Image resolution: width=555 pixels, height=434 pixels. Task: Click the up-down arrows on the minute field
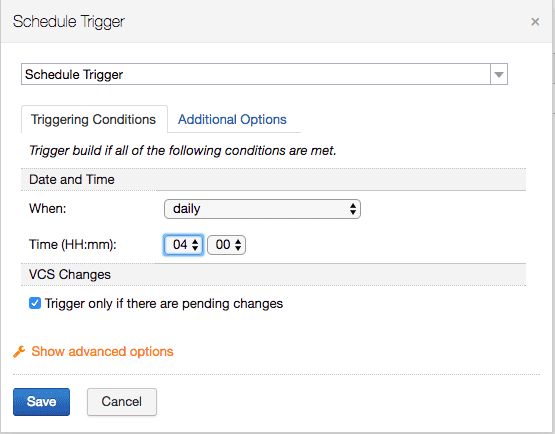(x=238, y=245)
